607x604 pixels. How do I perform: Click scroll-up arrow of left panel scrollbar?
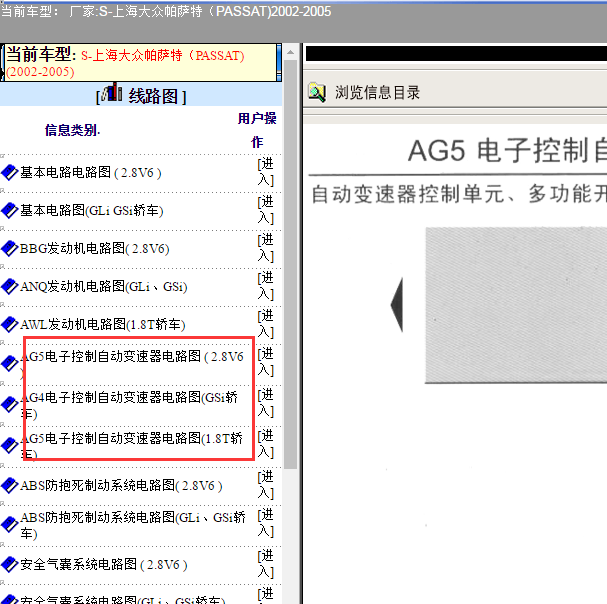click(x=290, y=52)
